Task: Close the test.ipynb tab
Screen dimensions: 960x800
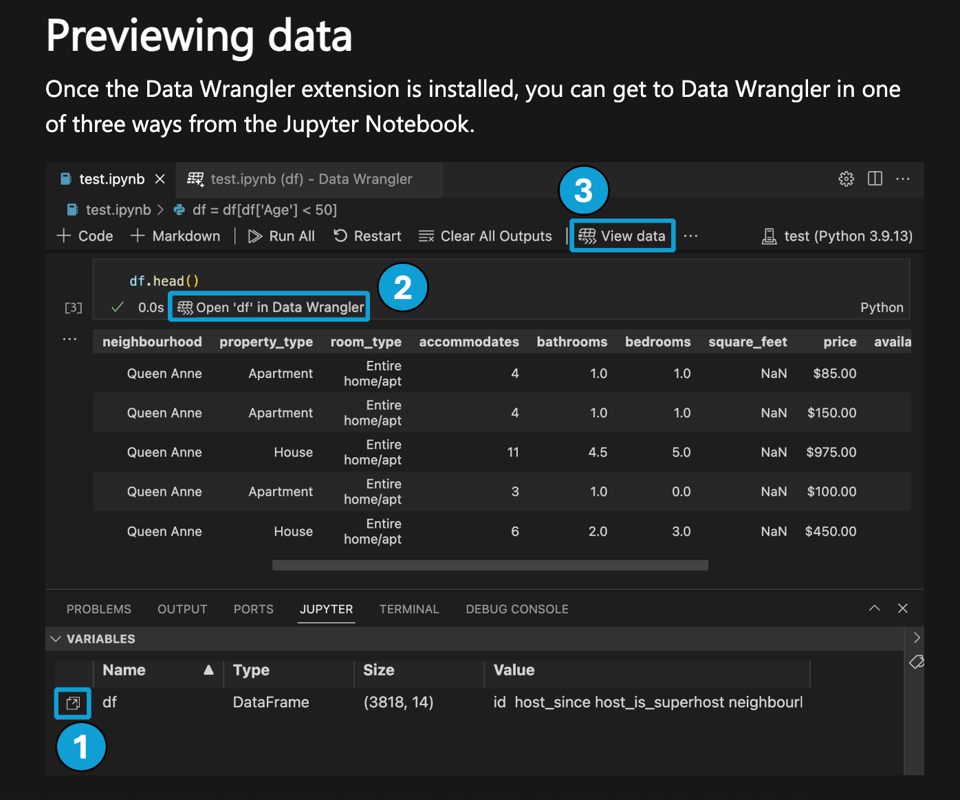Action: tap(160, 179)
